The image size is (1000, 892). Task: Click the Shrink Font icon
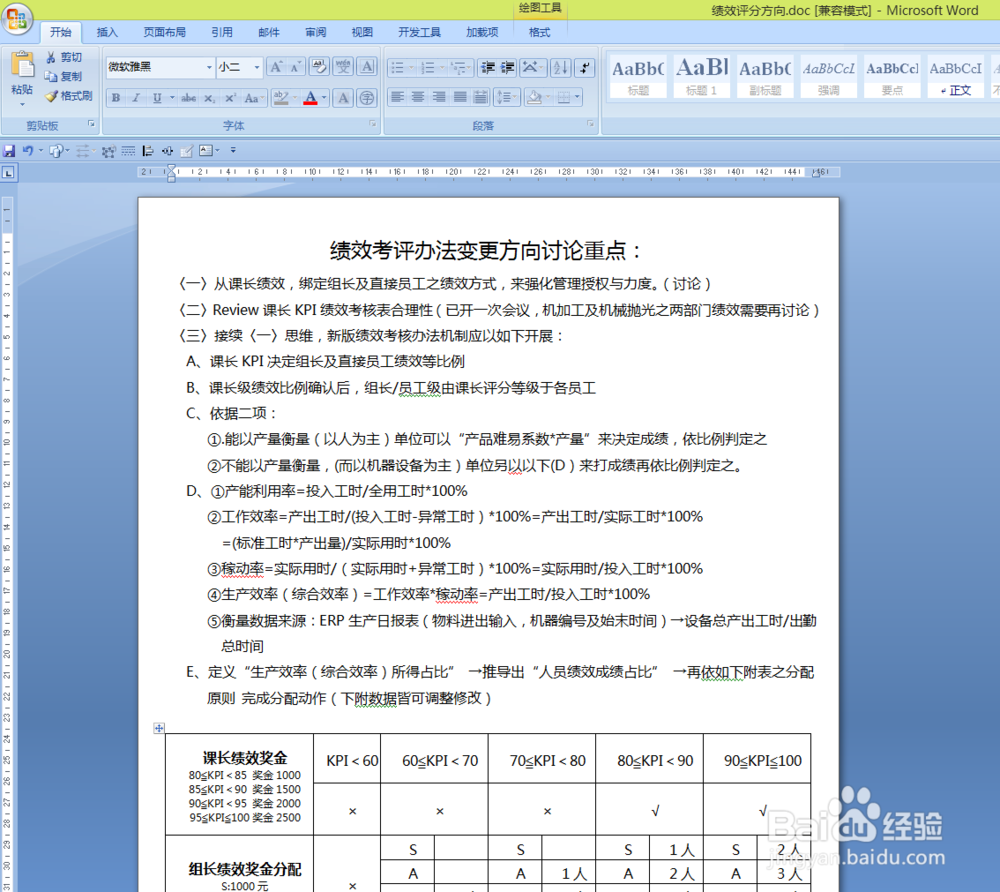click(x=295, y=67)
